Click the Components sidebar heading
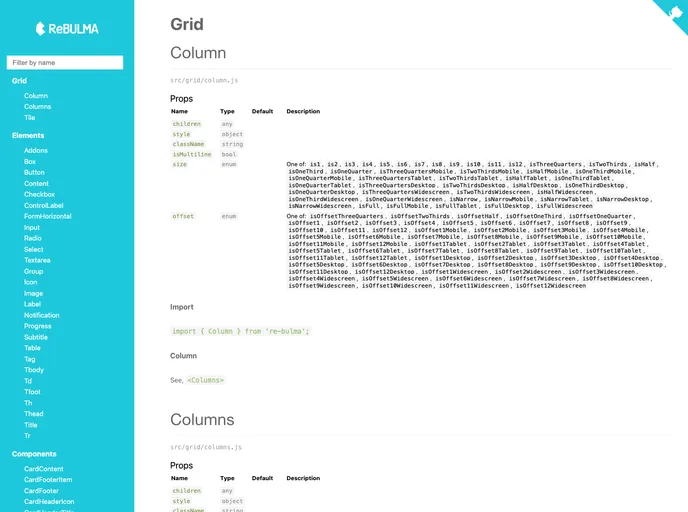This screenshot has height=512, width=688. coord(34,454)
